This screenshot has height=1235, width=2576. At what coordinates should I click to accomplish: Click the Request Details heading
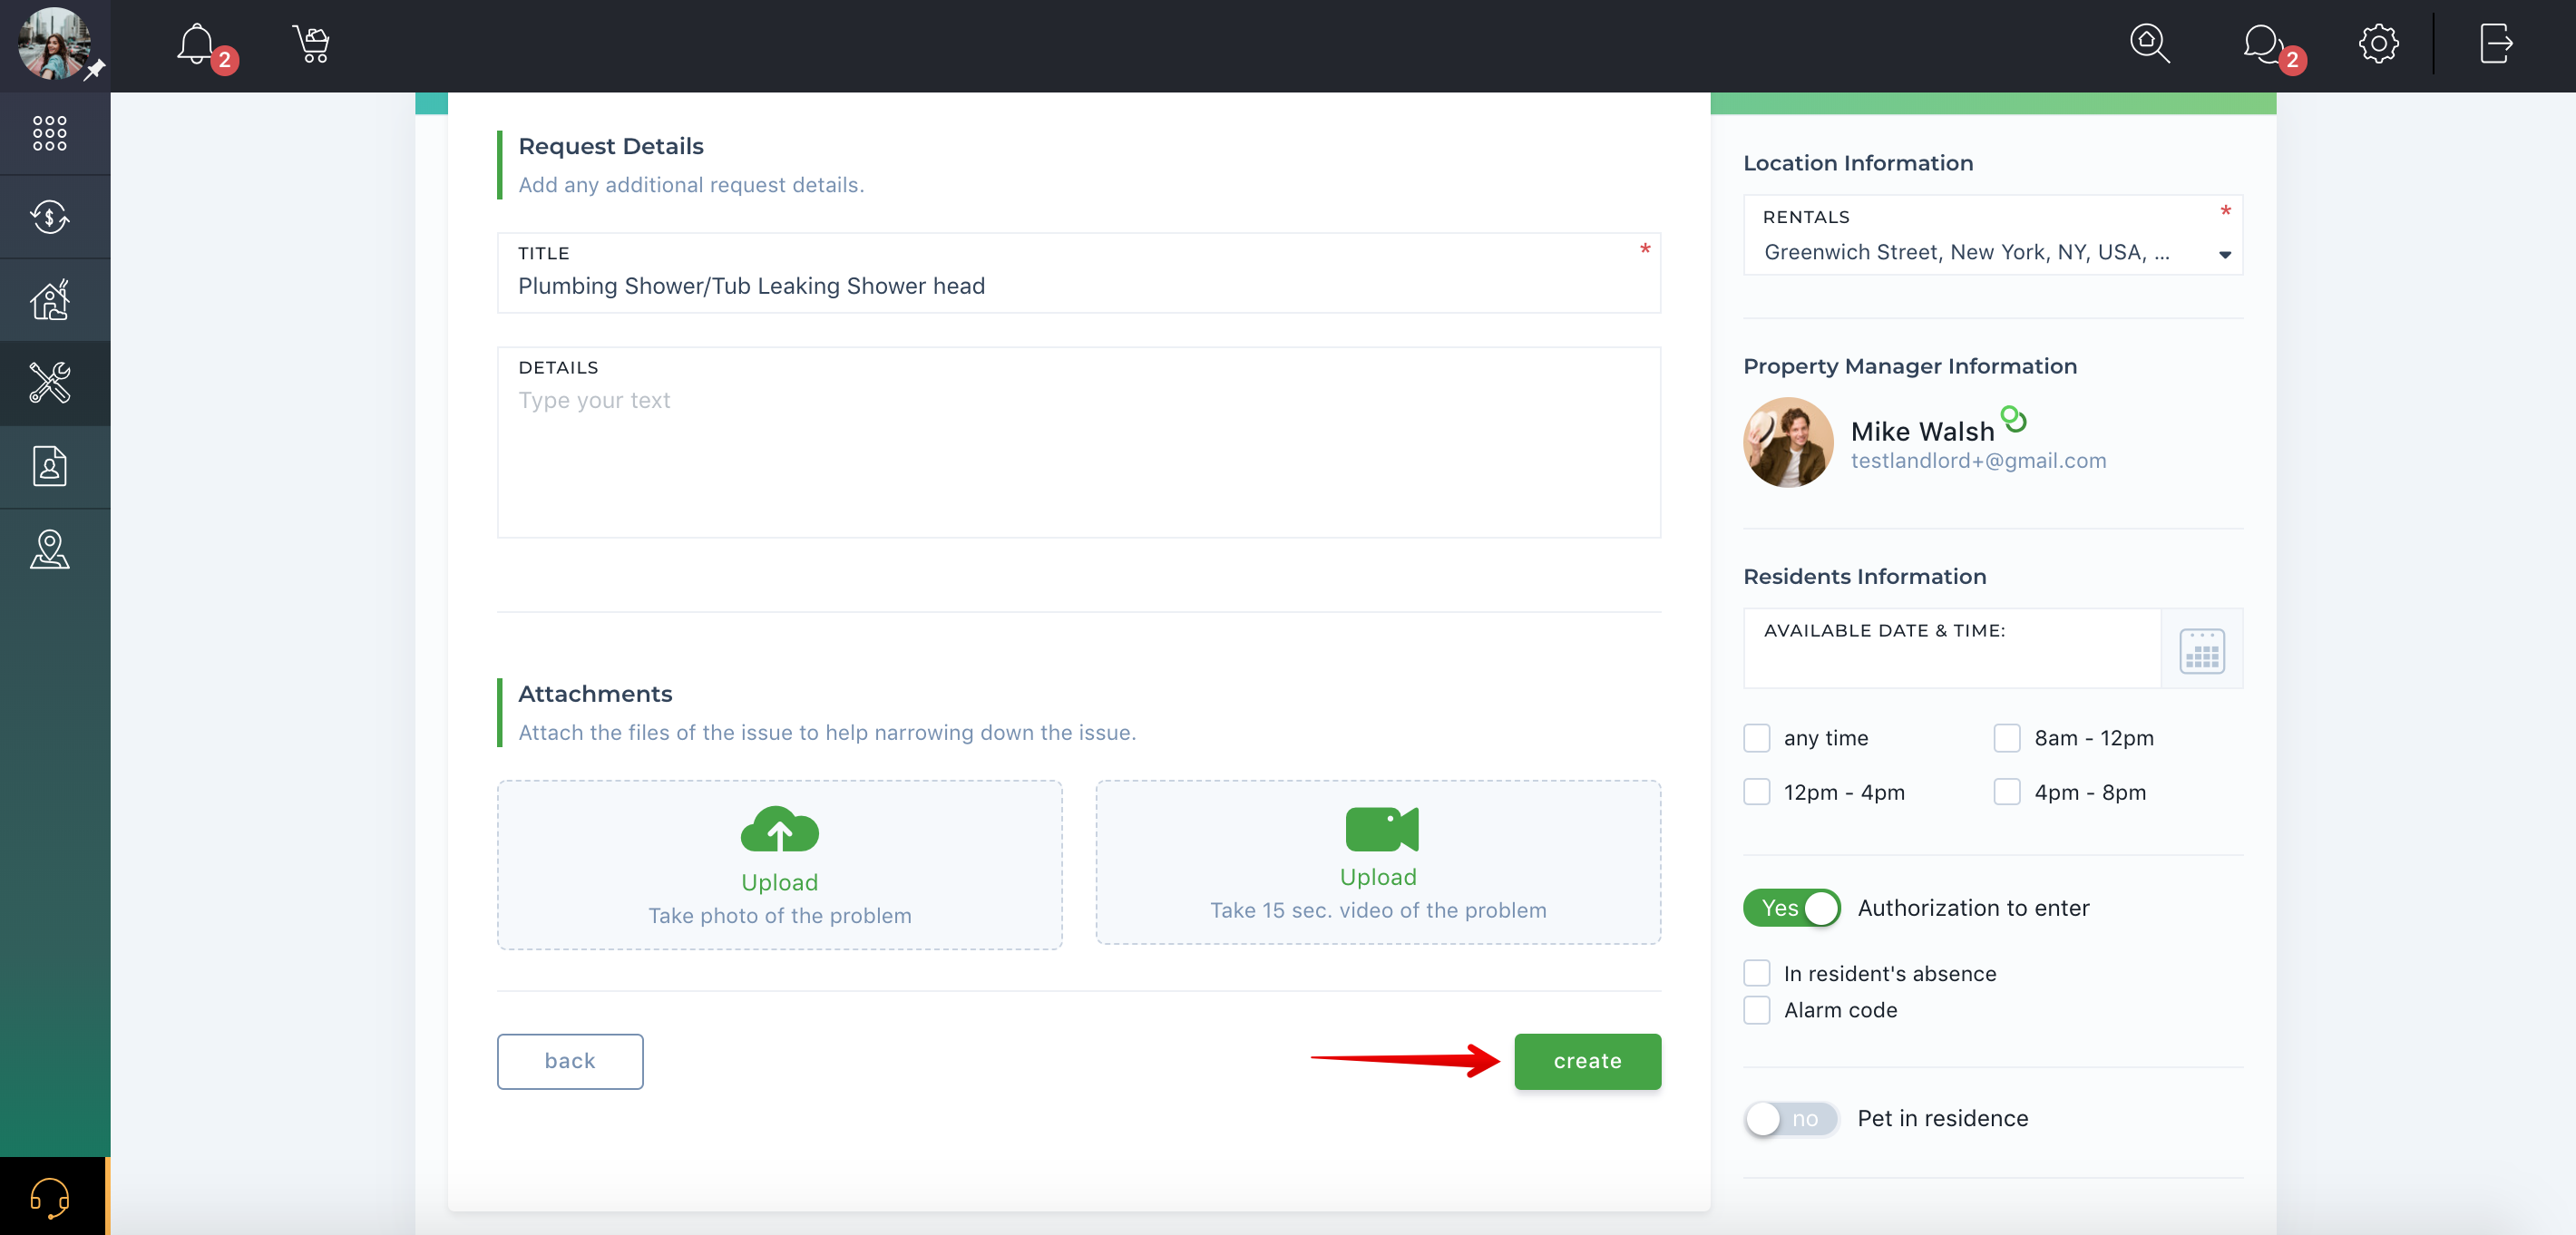click(x=611, y=146)
